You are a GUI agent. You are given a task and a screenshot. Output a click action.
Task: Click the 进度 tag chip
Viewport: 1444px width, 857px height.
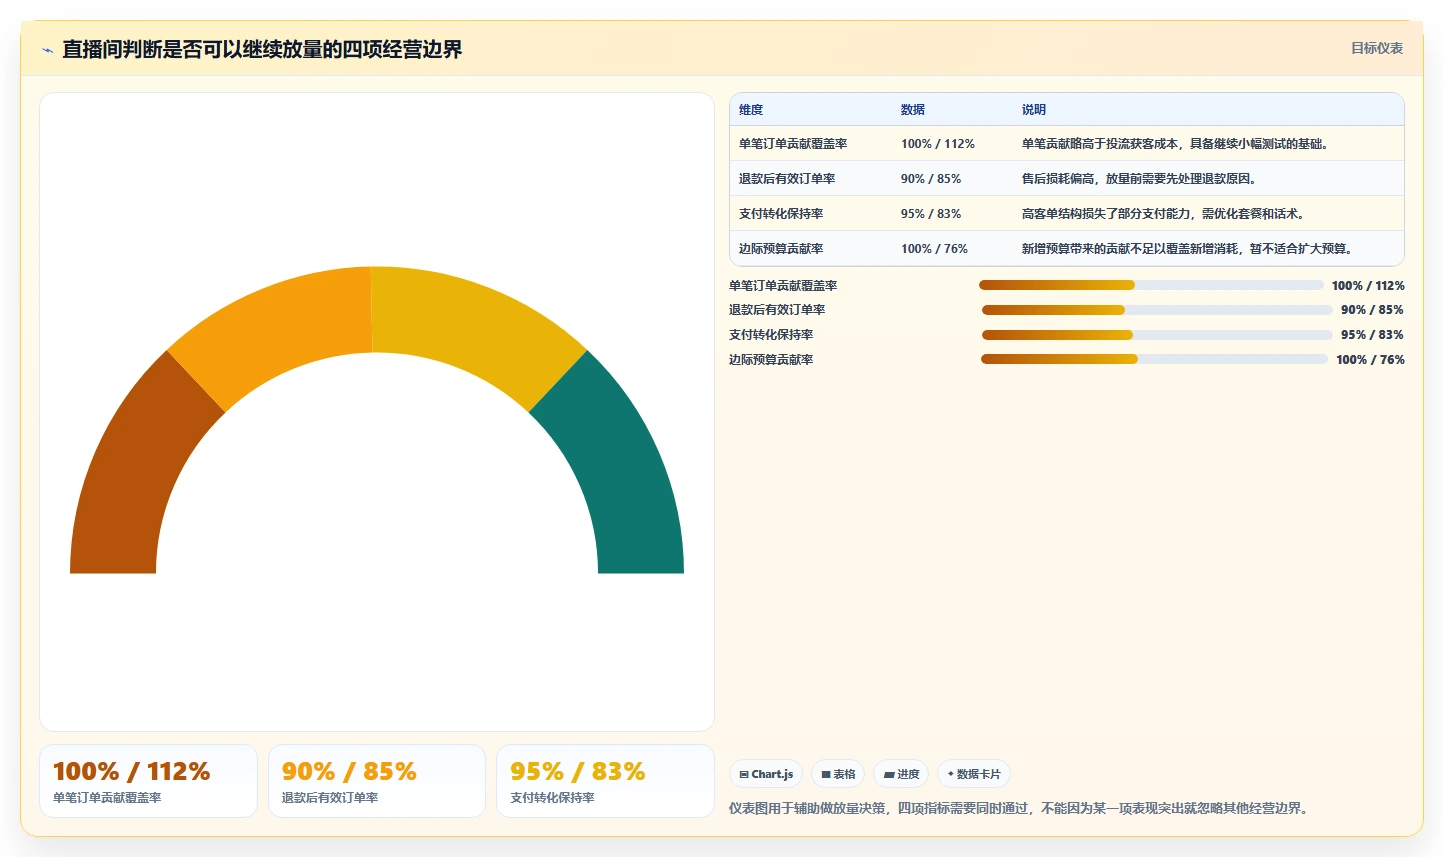click(901, 774)
